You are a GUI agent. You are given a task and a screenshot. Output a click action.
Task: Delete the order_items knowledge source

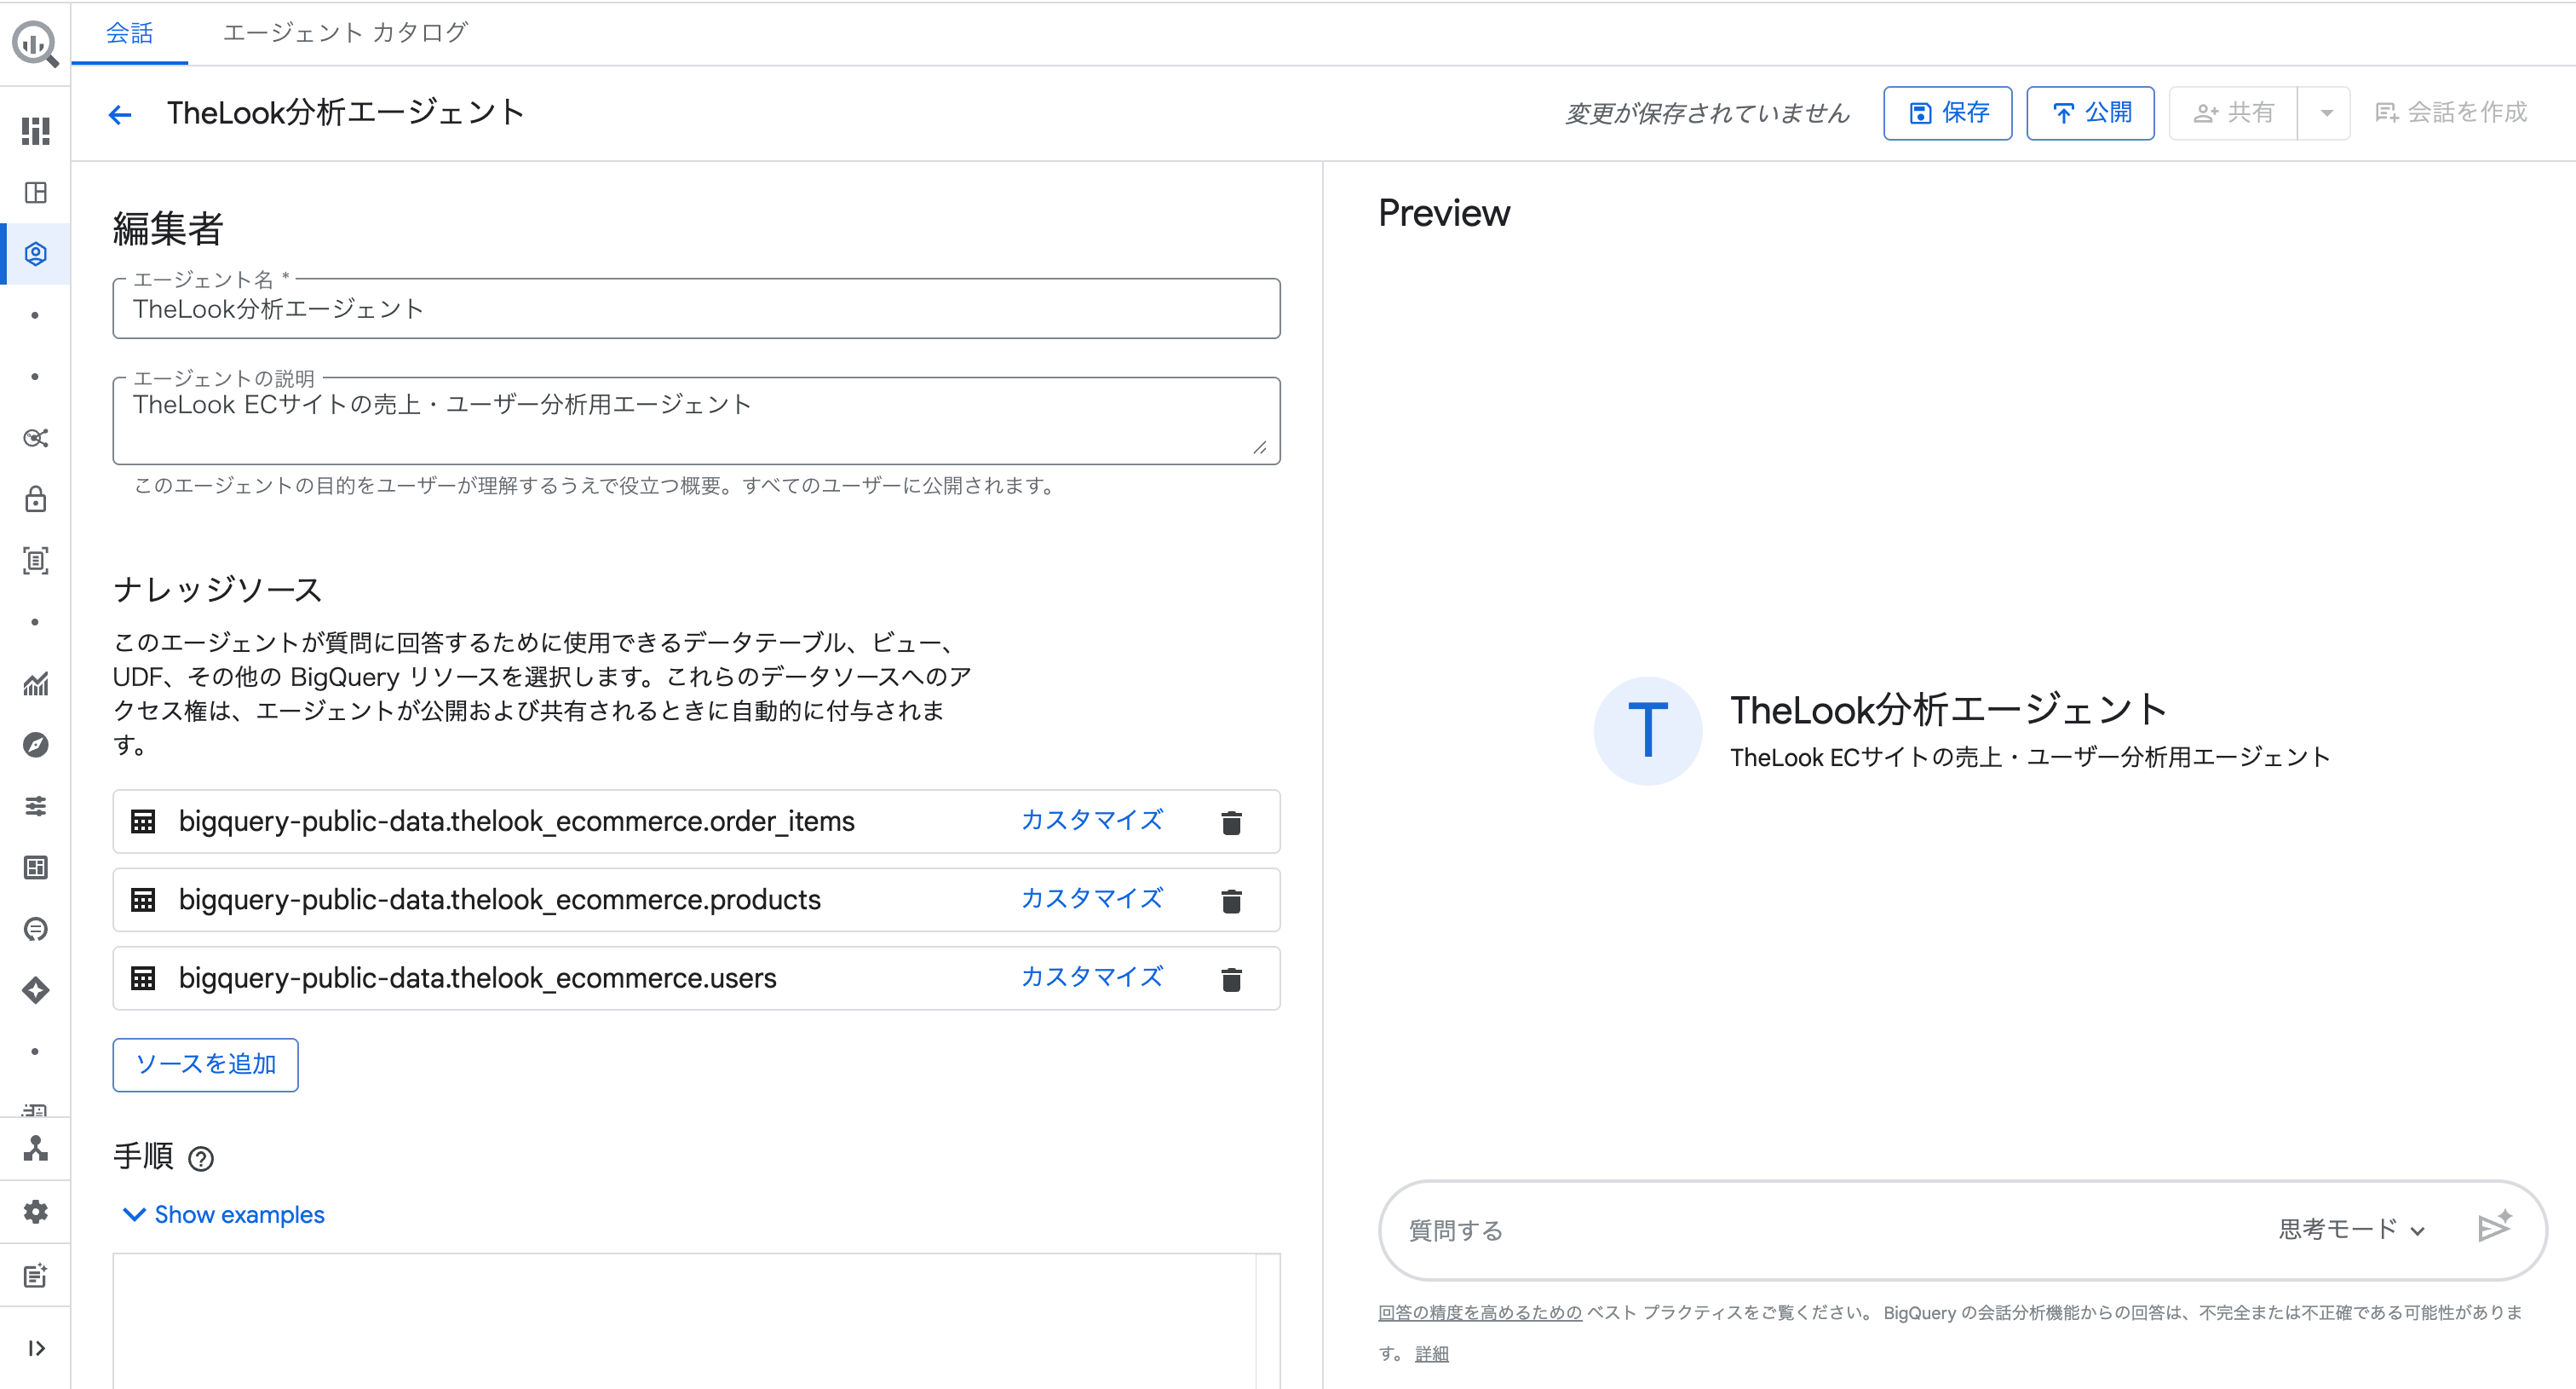pyautogui.click(x=1232, y=822)
